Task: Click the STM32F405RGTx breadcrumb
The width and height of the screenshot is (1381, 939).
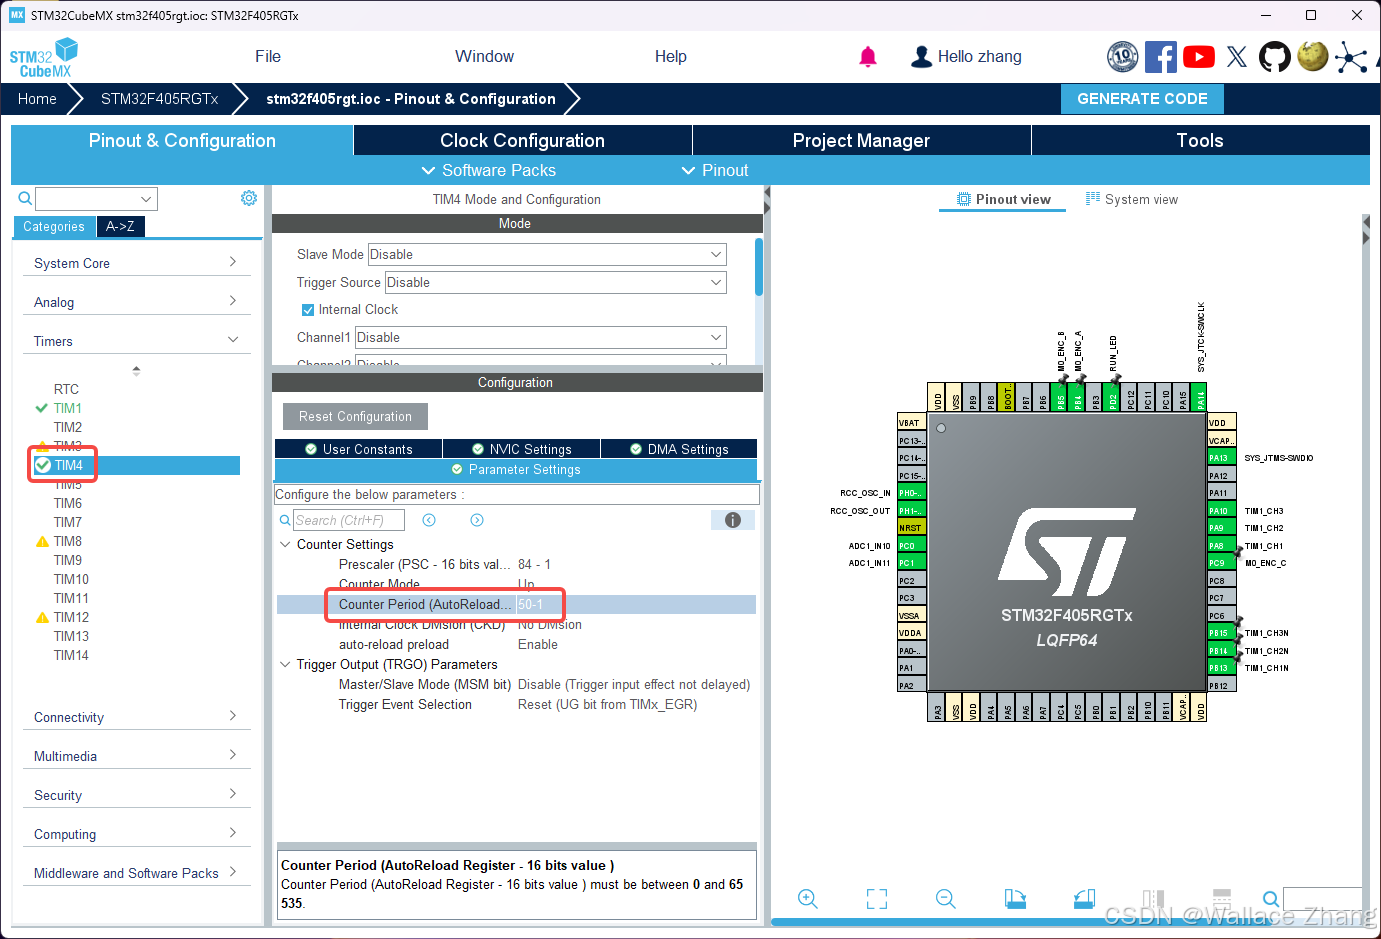Action: coord(159,99)
